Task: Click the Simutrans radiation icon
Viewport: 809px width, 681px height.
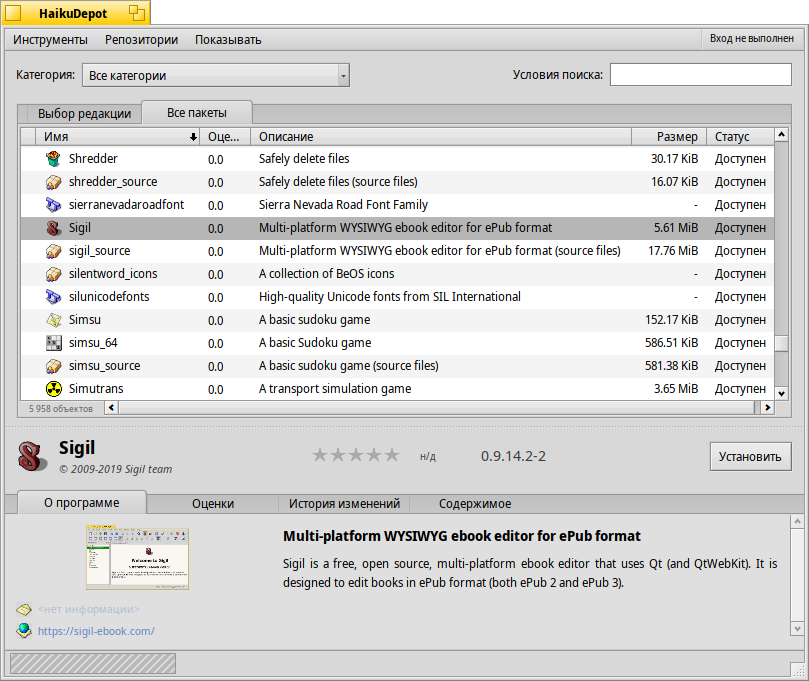Action: point(53,388)
